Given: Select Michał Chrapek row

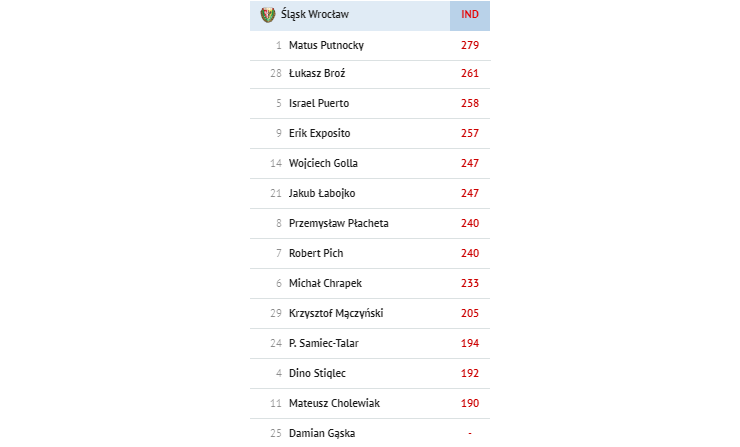Looking at the screenshot, I should [x=370, y=284].
